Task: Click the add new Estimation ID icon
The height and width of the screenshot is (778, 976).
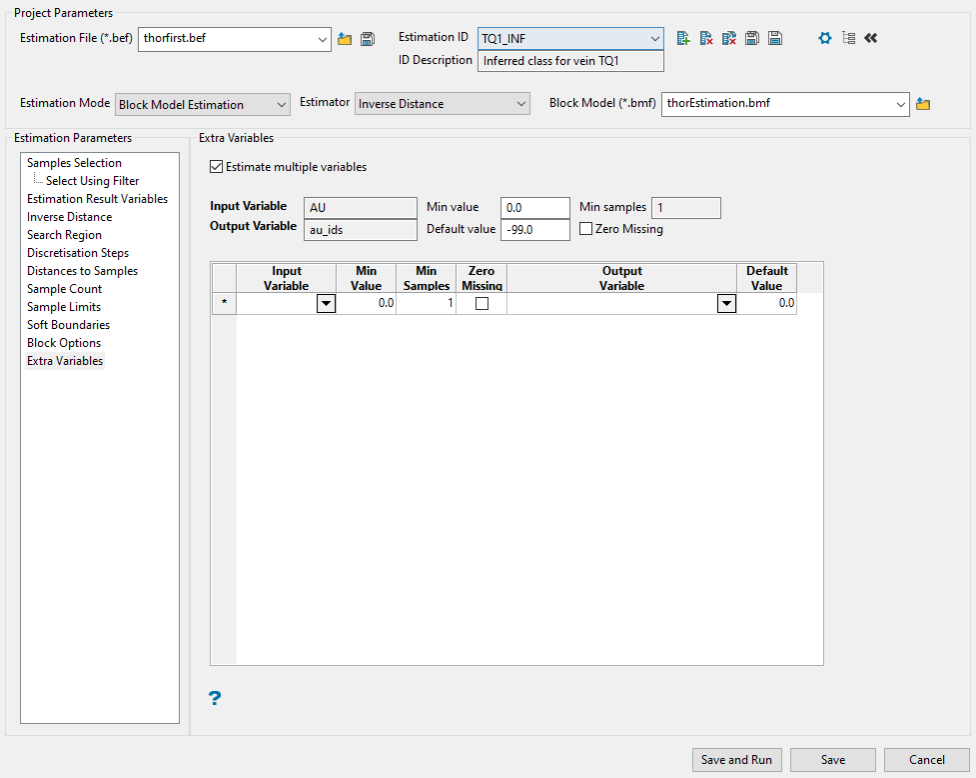Action: (x=683, y=38)
